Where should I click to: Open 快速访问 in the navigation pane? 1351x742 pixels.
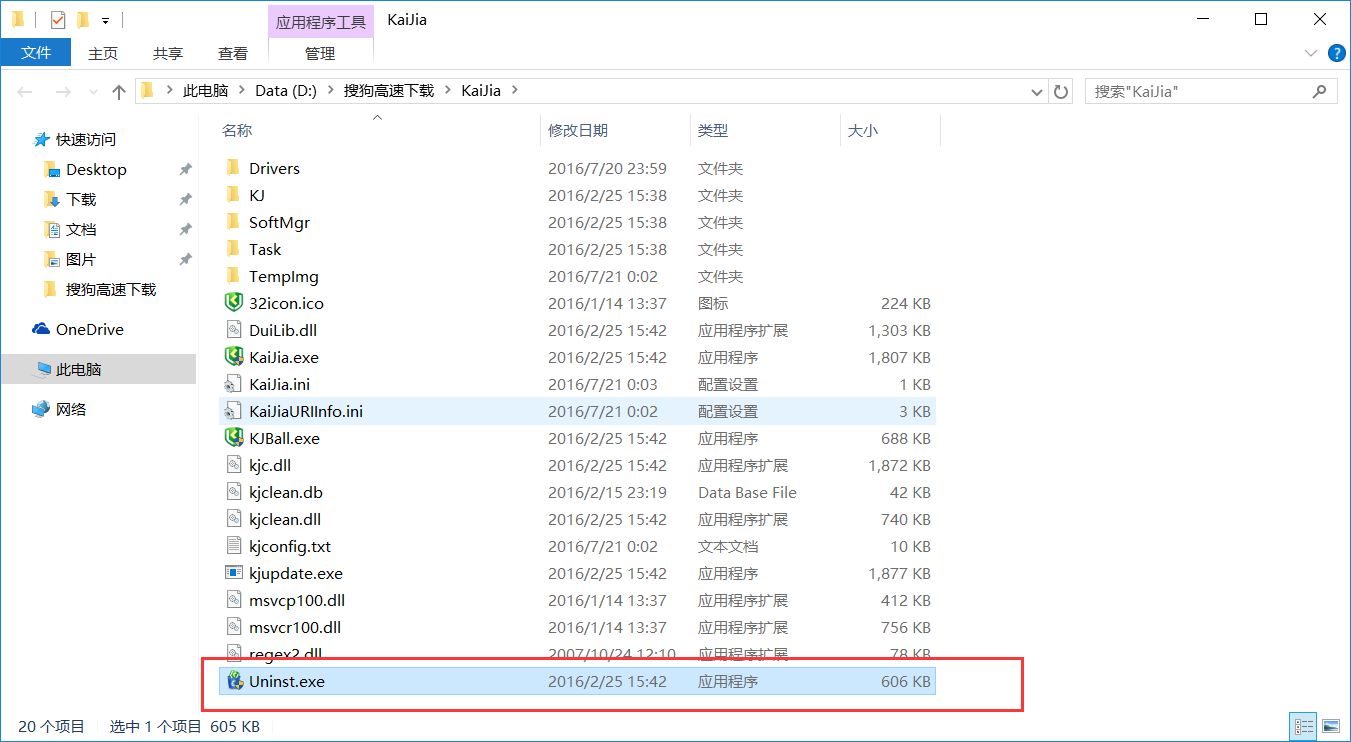coord(86,139)
